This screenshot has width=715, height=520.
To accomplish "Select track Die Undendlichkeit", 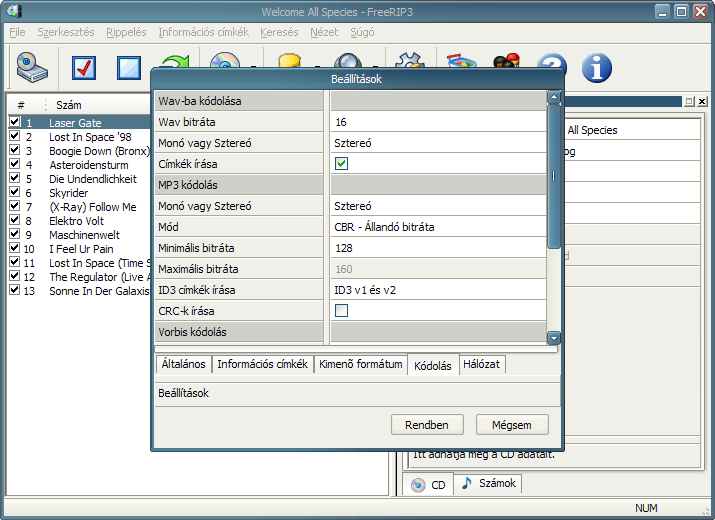I will click(93, 179).
